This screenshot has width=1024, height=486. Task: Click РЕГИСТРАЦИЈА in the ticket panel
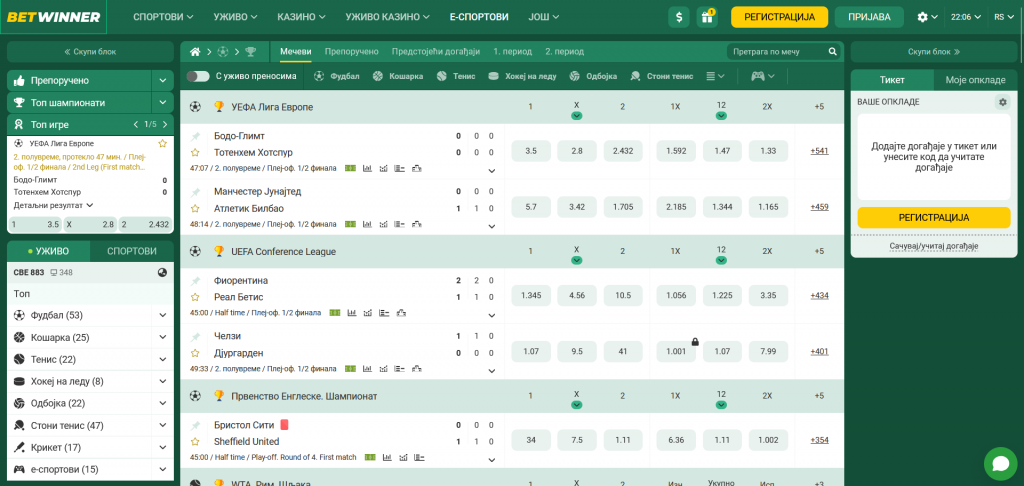pyautogui.click(x=934, y=218)
